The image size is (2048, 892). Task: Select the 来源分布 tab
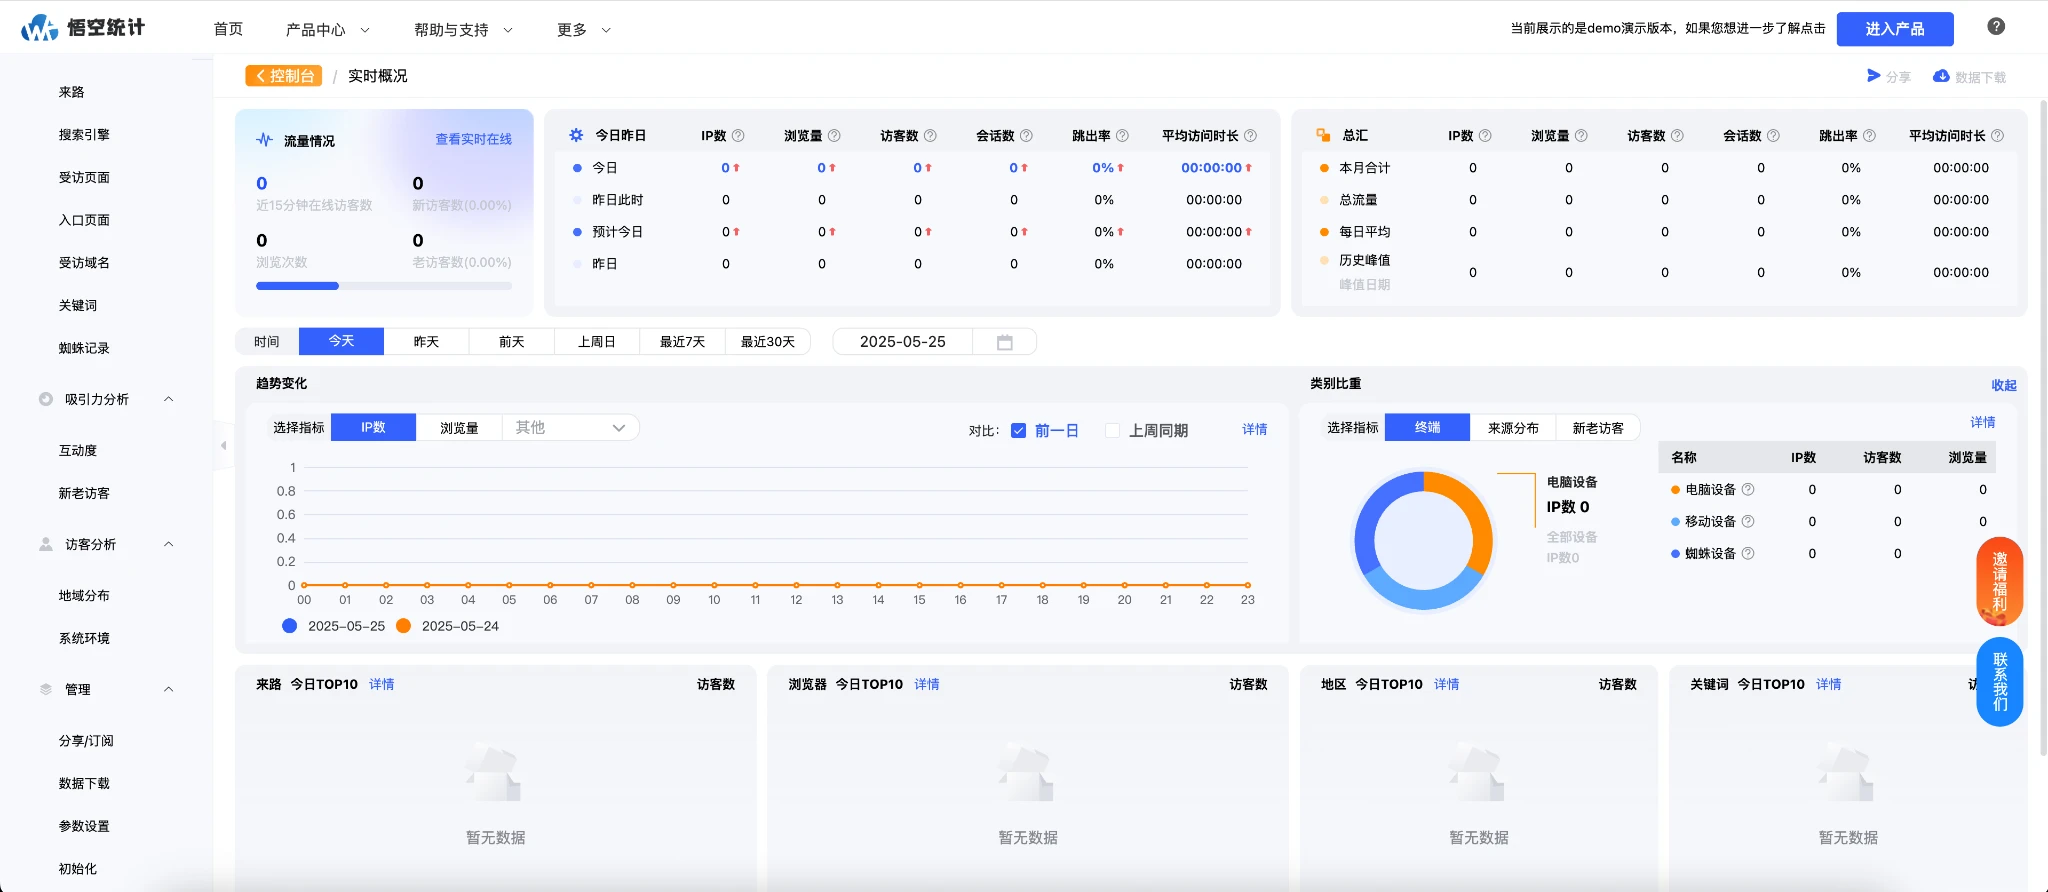click(x=1512, y=428)
